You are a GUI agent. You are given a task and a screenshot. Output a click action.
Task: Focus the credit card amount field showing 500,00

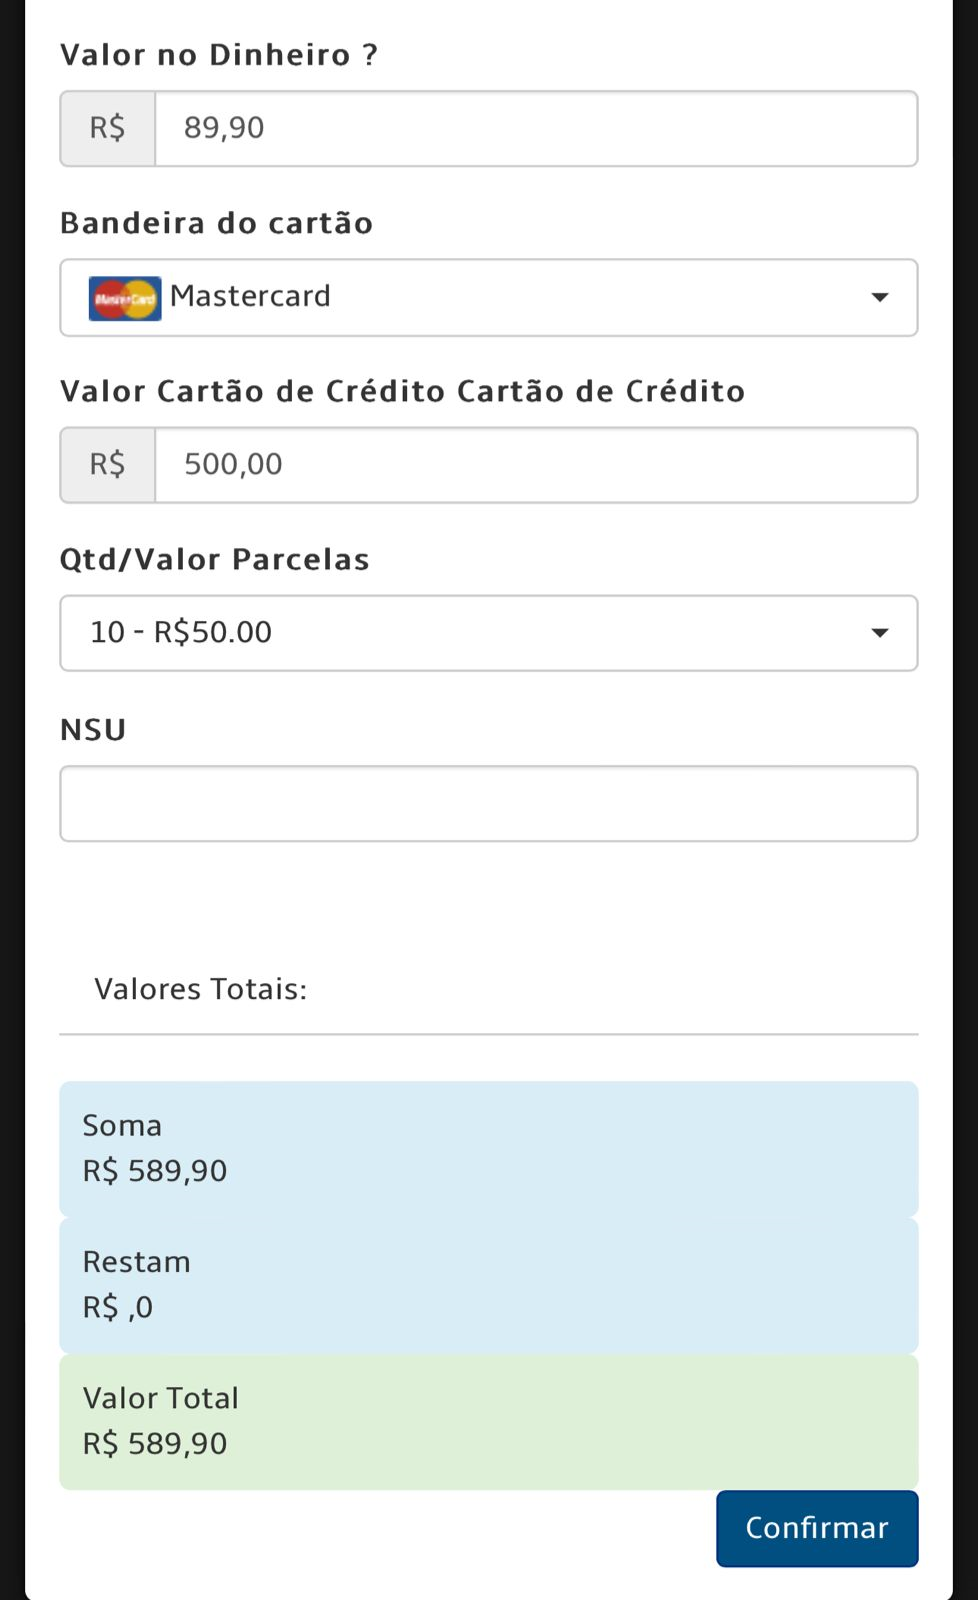tap(535, 465)
